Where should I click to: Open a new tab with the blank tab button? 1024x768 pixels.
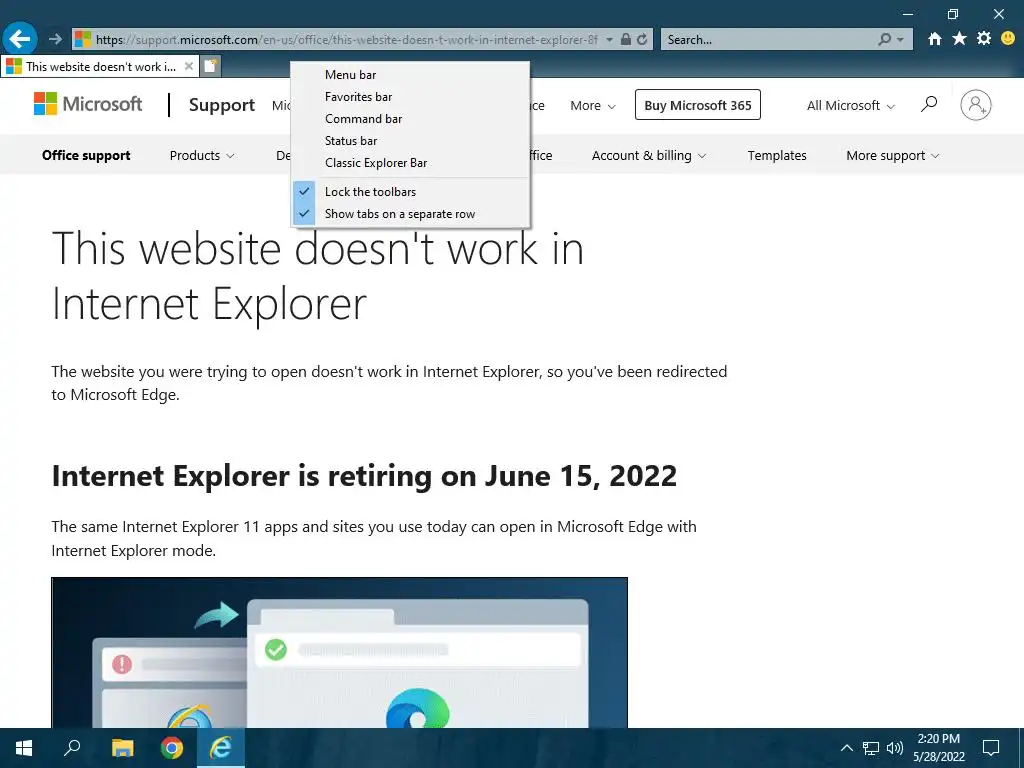210,66
